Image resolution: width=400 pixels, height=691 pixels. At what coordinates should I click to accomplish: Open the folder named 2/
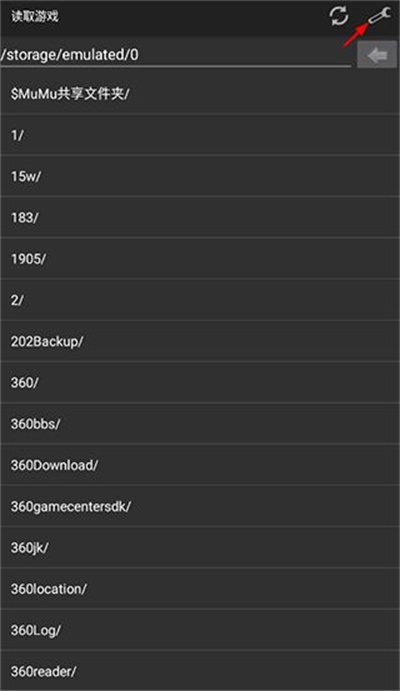200,300
